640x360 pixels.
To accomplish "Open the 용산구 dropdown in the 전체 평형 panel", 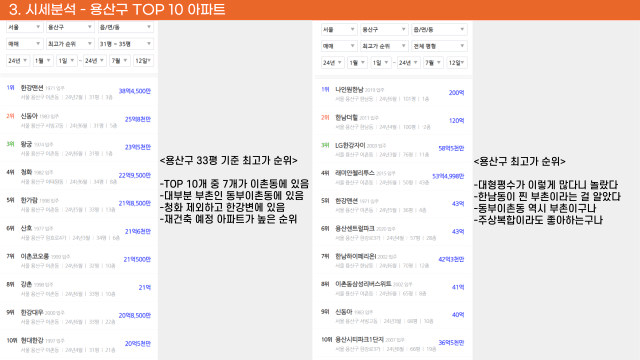I will point(384,29).
